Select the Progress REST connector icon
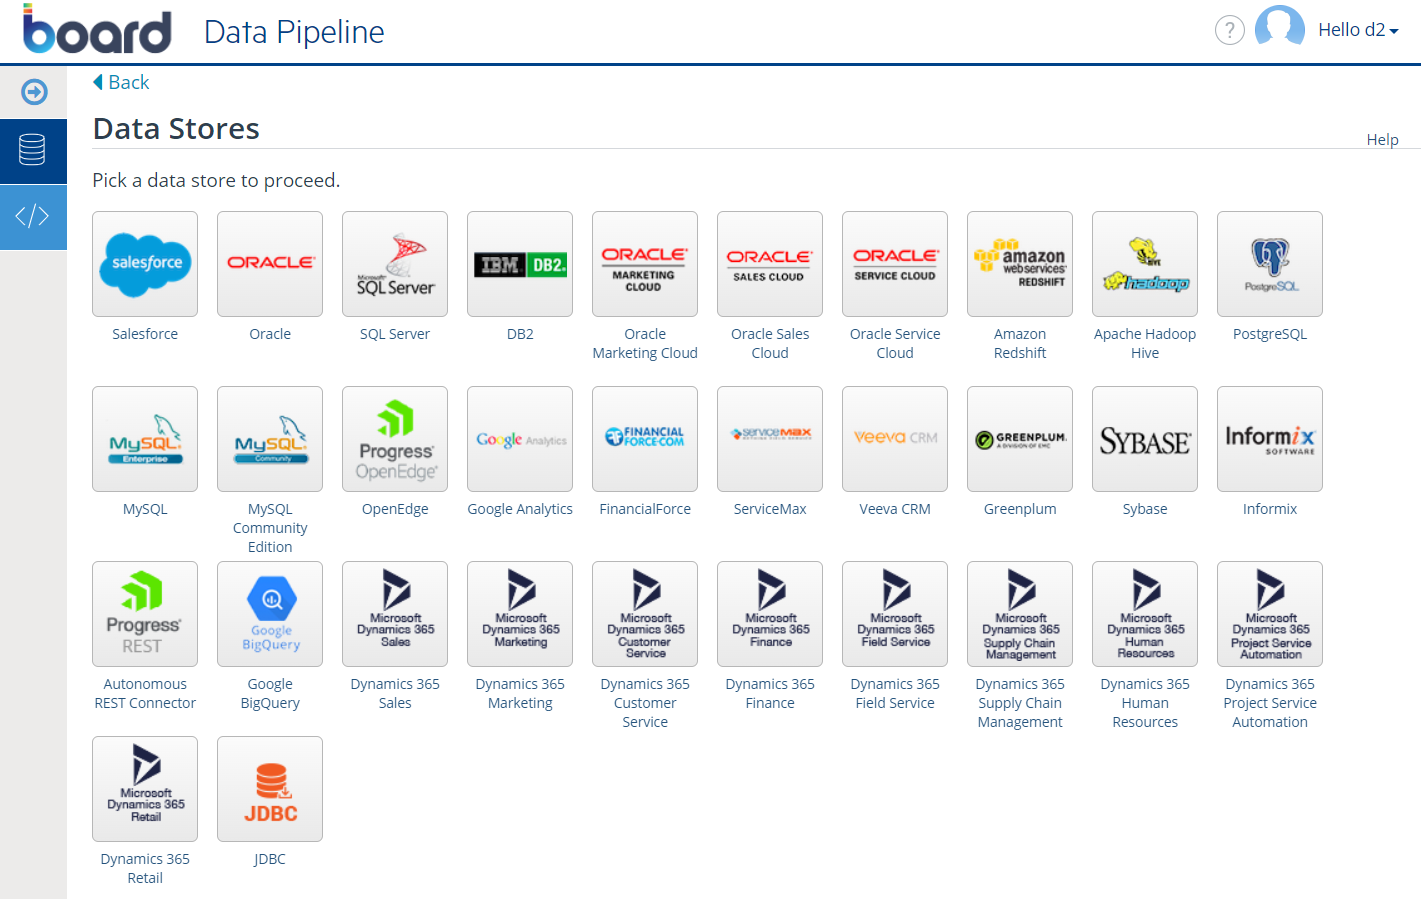The image size is (1421, 899). coord(145,614)
